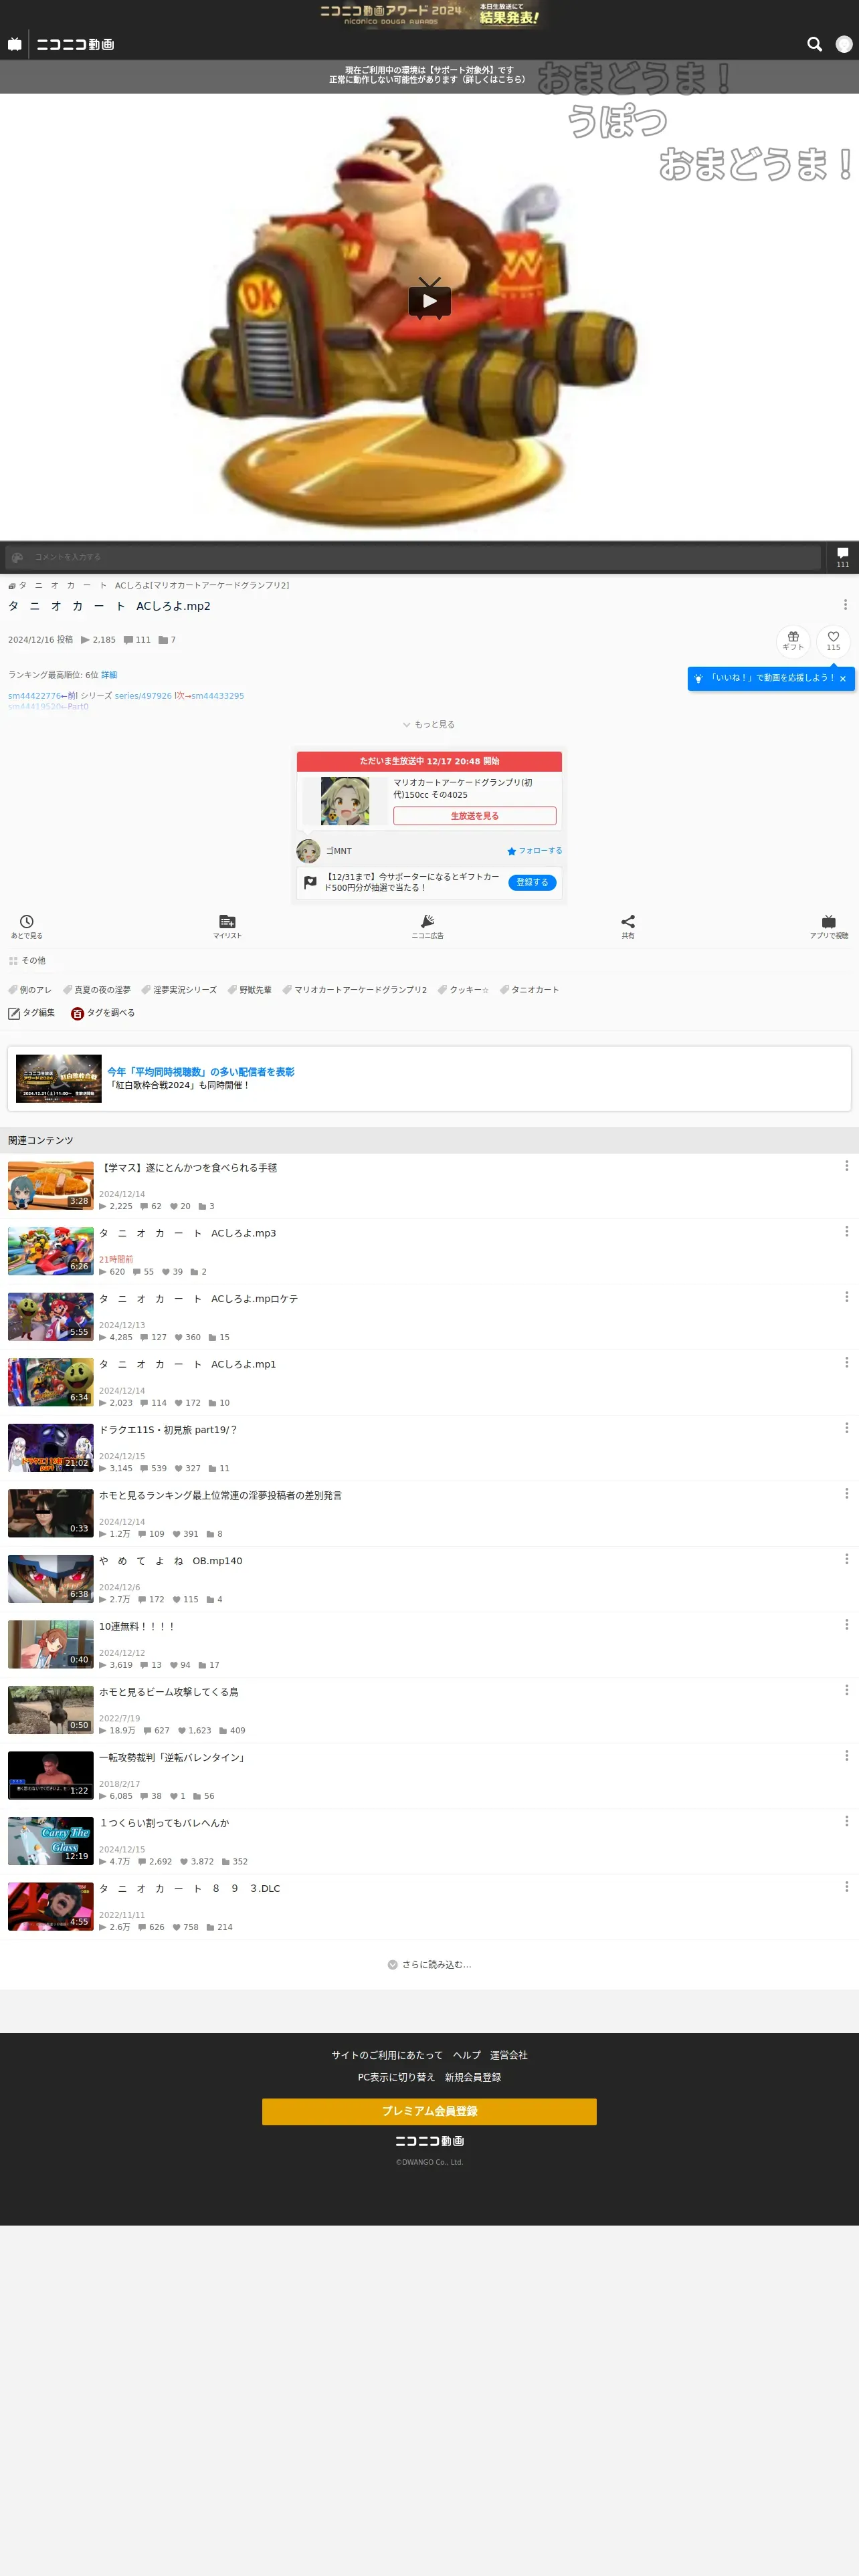Select tag 例のアレ
Screen dimensions: 859x2576
(x=30, y=990)
